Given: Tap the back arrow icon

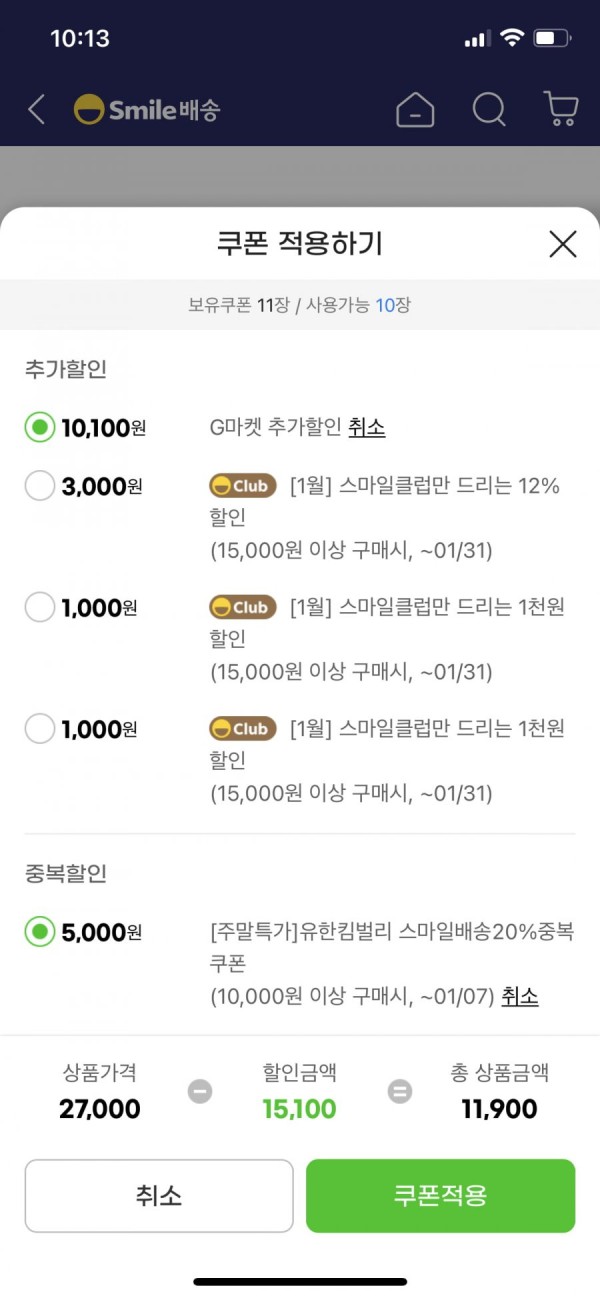Looking at the screenshot, I should (x=36, y=109).
